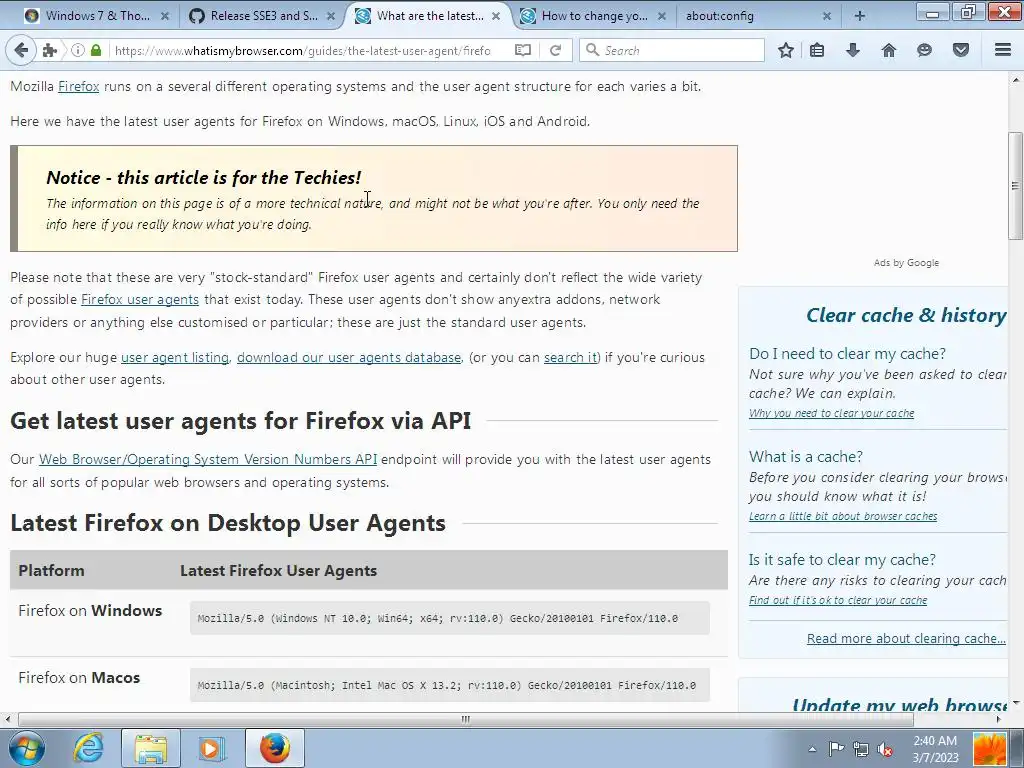Viewport: 1024px width, 768px height.
Task: Click the 'Clear cache & history' sidebar heading
Action: [906, 315]
